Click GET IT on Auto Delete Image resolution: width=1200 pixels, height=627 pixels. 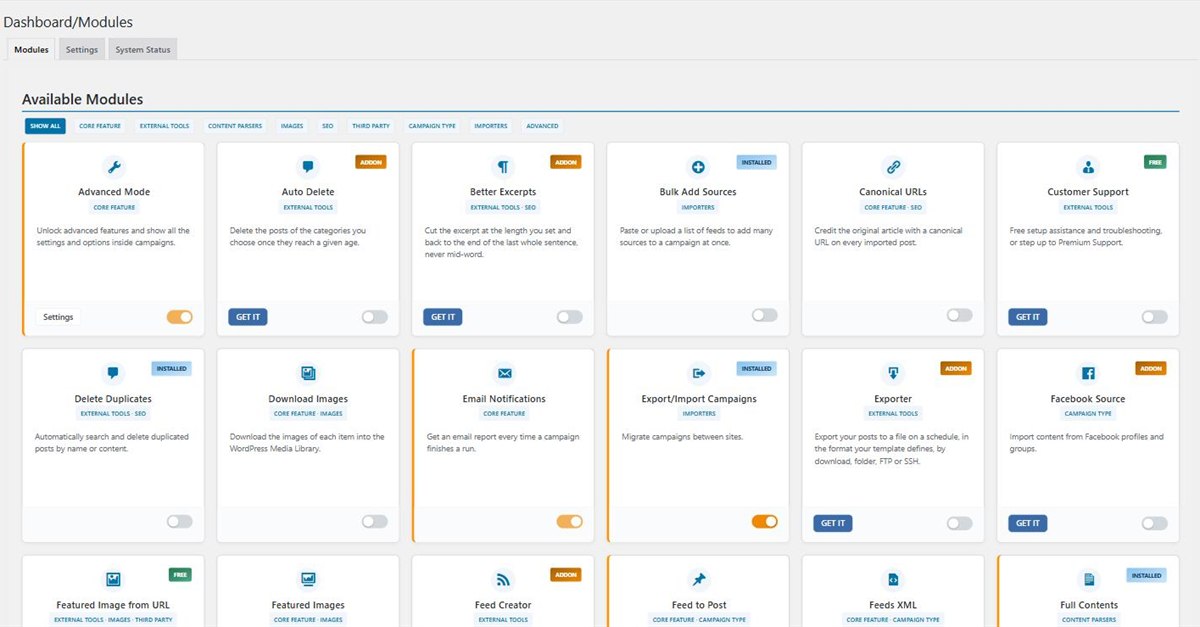[248, 317]
